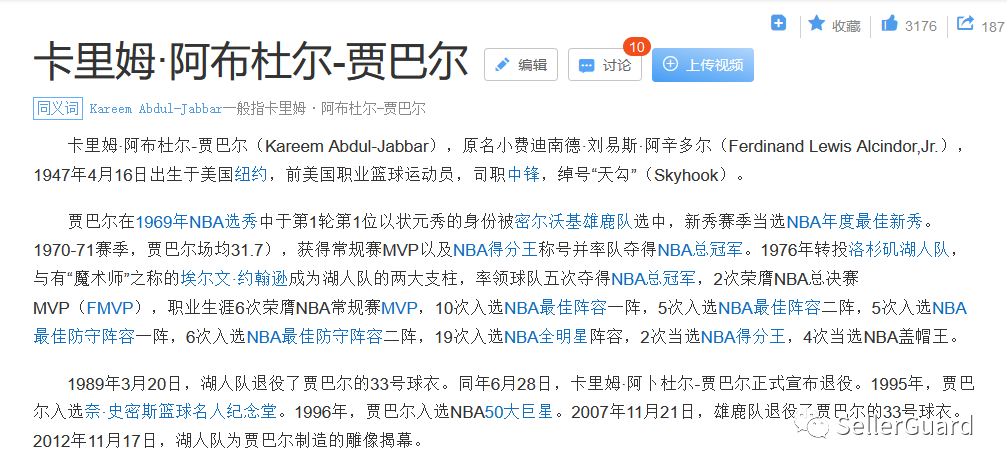Click NBA总冠军 link after 五次夺得

tap(653, 279)
